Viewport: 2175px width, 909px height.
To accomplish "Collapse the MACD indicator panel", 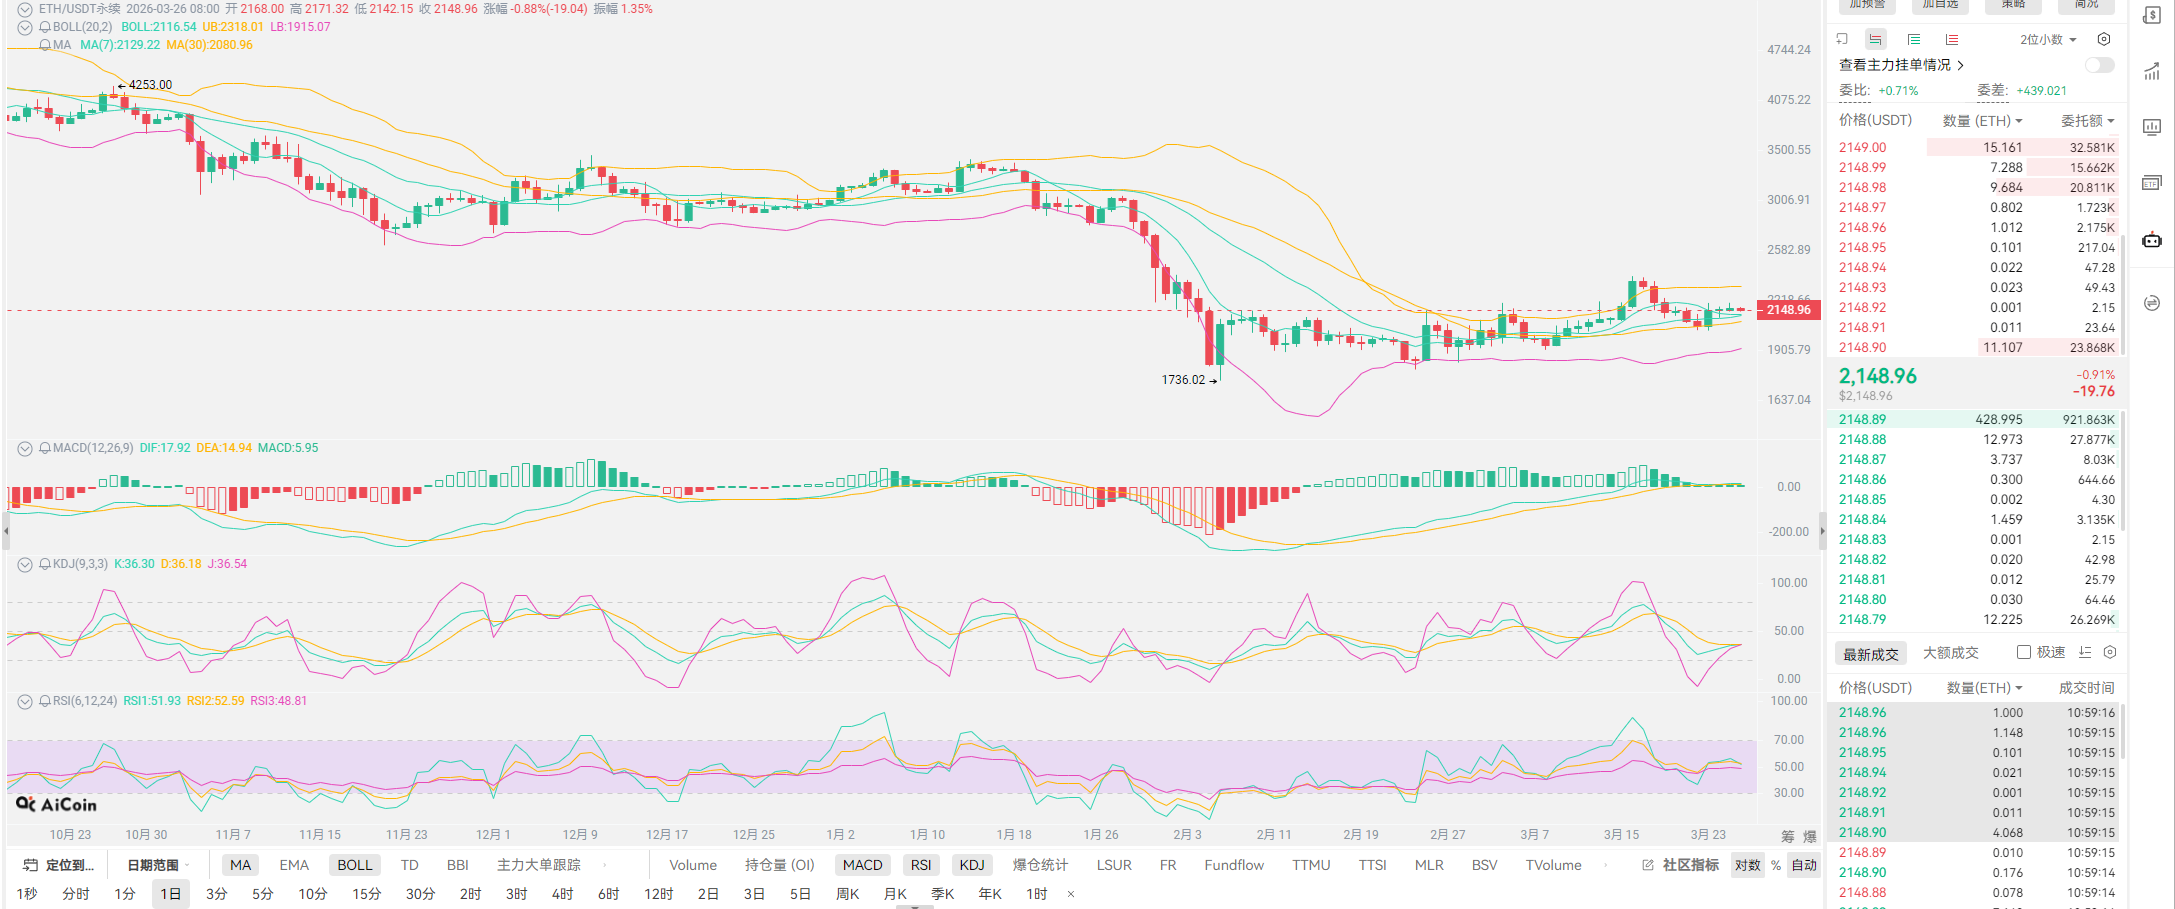I will tap(25, 448).
